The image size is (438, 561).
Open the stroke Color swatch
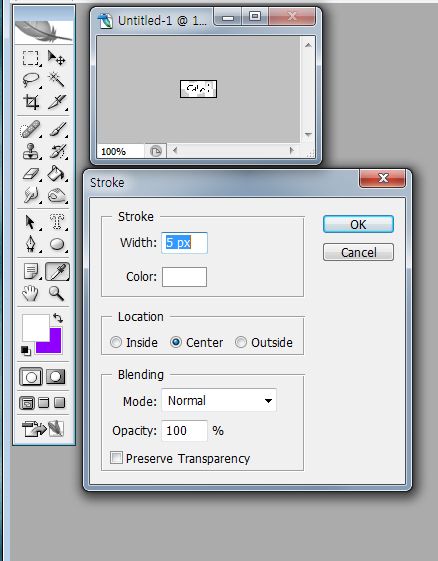184,277
